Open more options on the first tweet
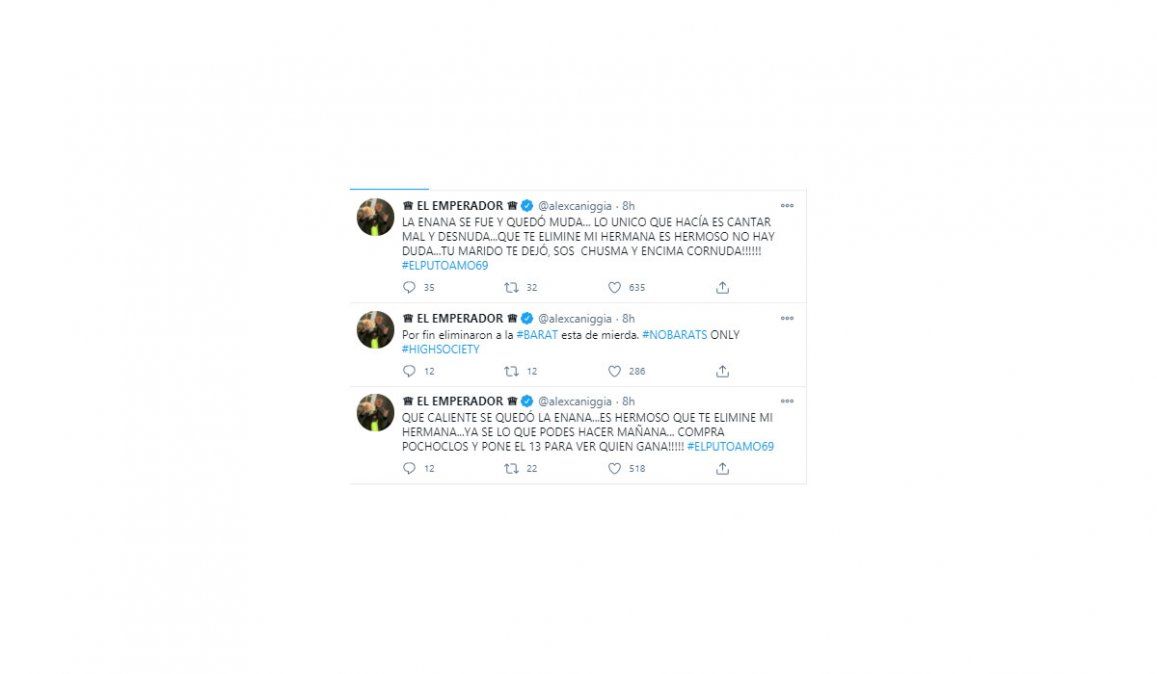The width and height of the screenshot is (1157, 674). [787, 206]
